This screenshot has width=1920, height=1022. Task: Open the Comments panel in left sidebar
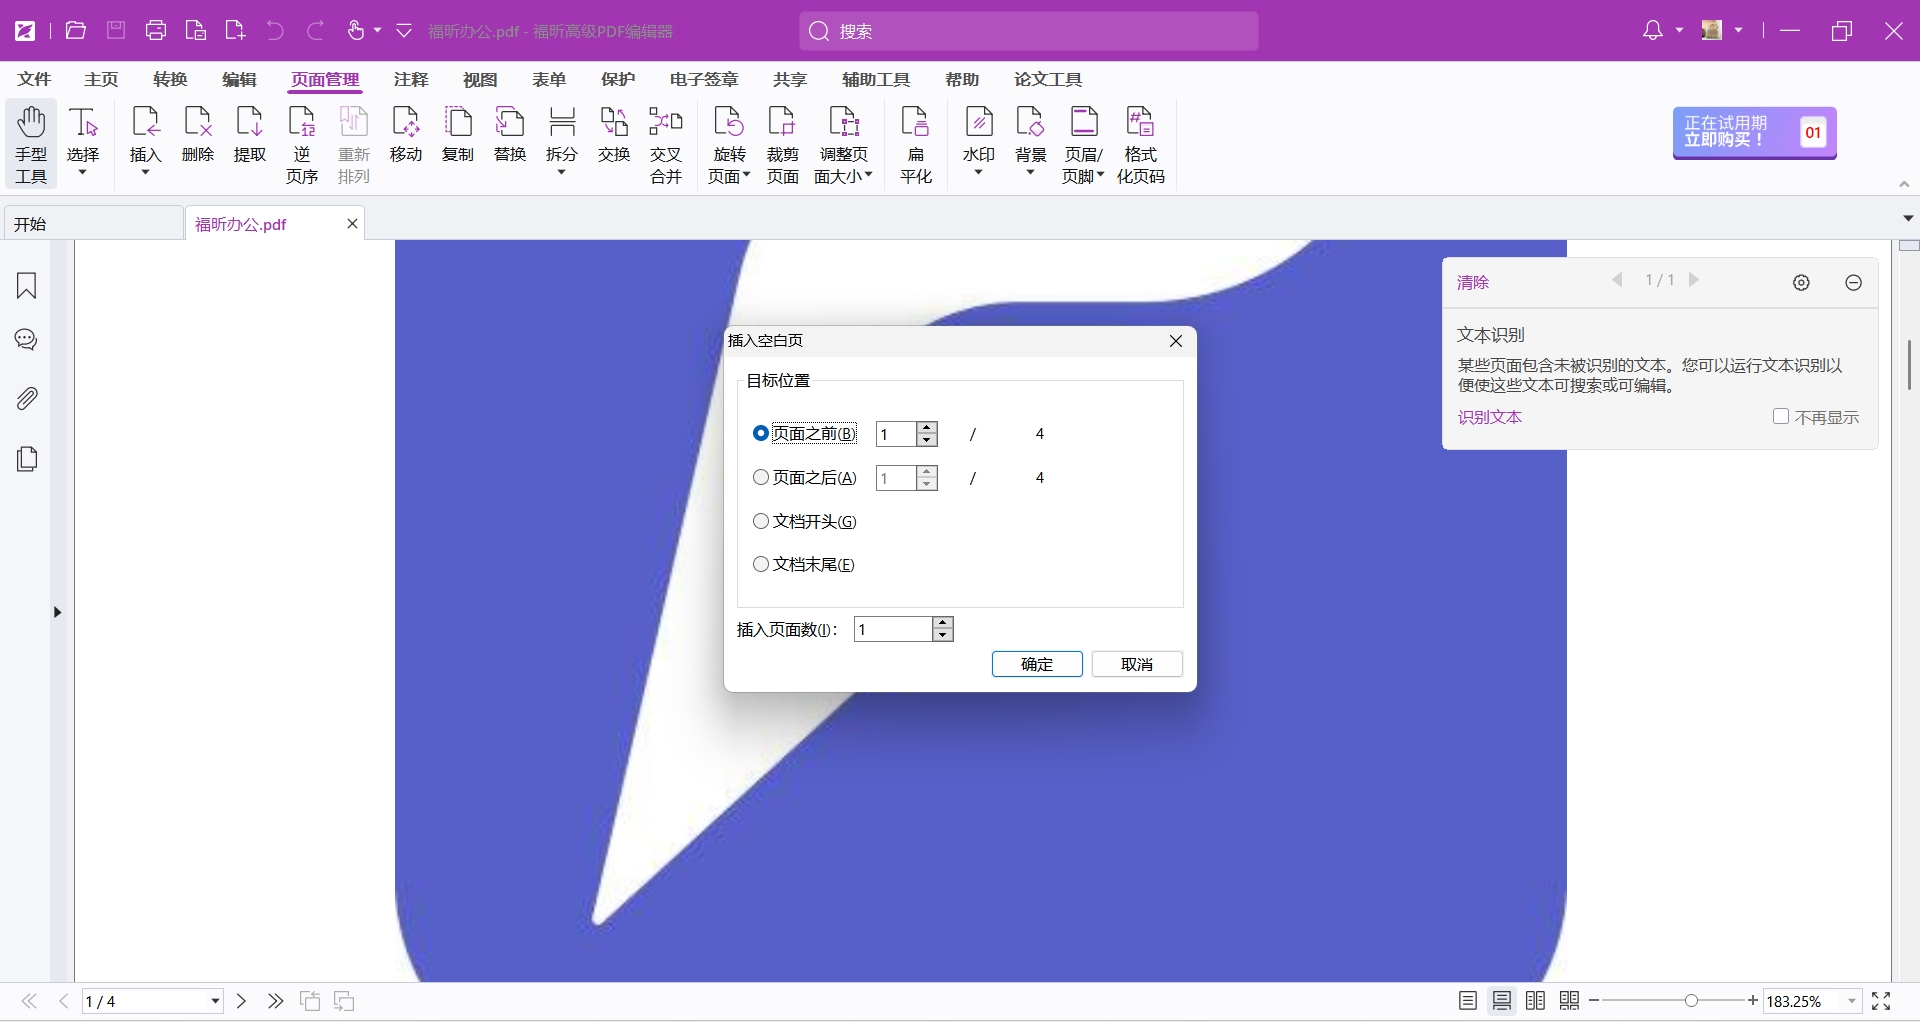[27, 340]
